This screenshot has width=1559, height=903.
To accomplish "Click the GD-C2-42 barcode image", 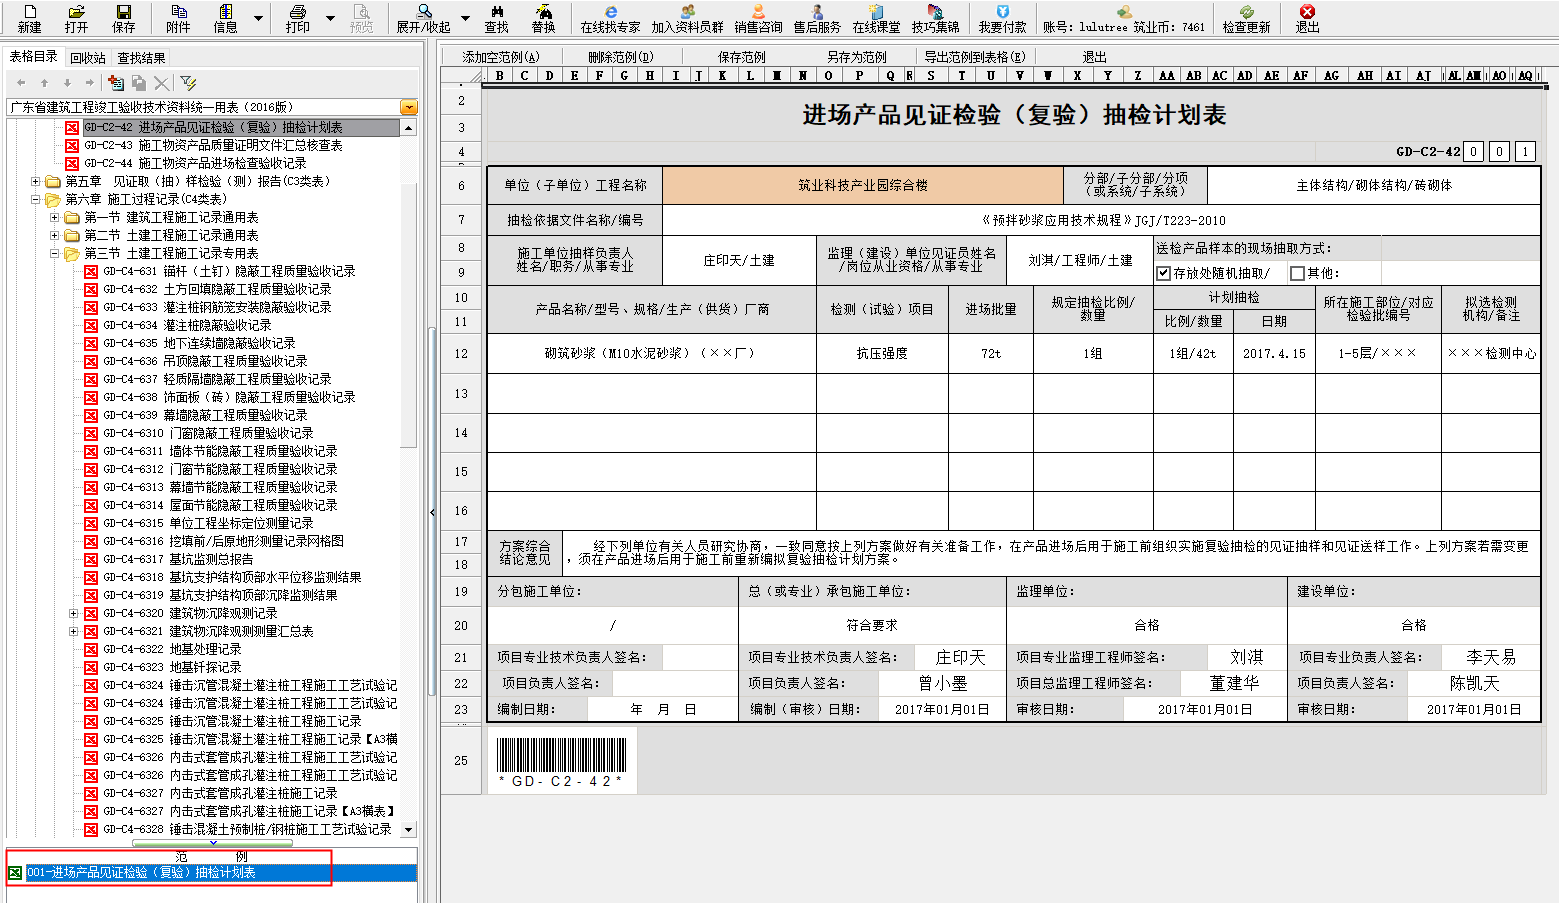I will click(x=562, y=762).
